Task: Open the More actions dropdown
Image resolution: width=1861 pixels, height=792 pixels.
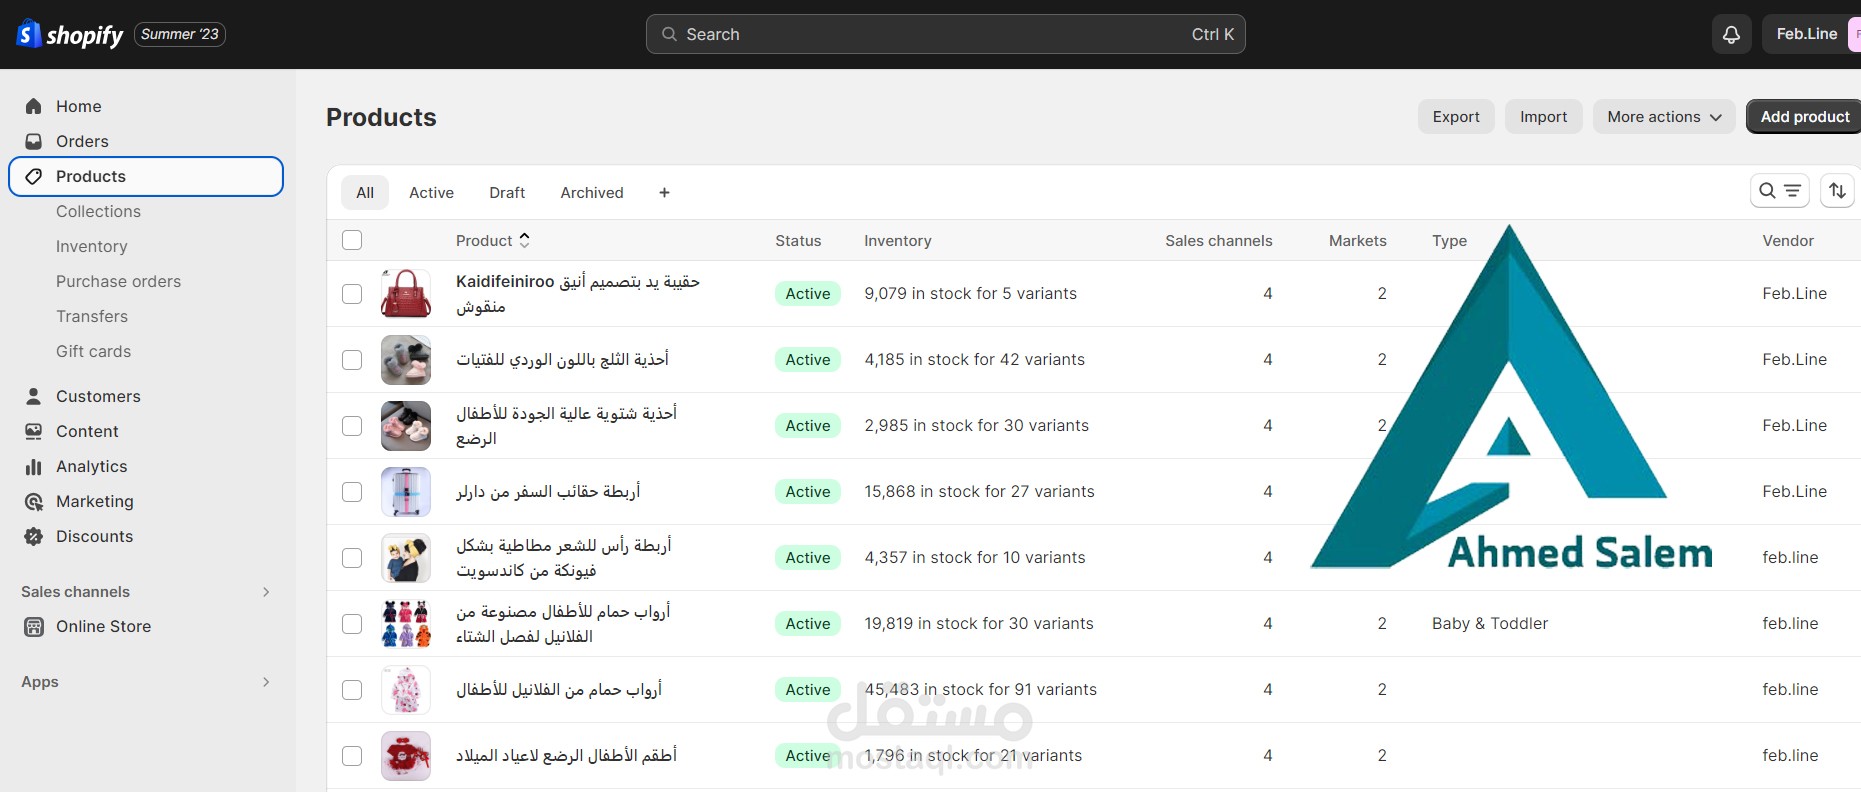Action: pos(1664,117)
